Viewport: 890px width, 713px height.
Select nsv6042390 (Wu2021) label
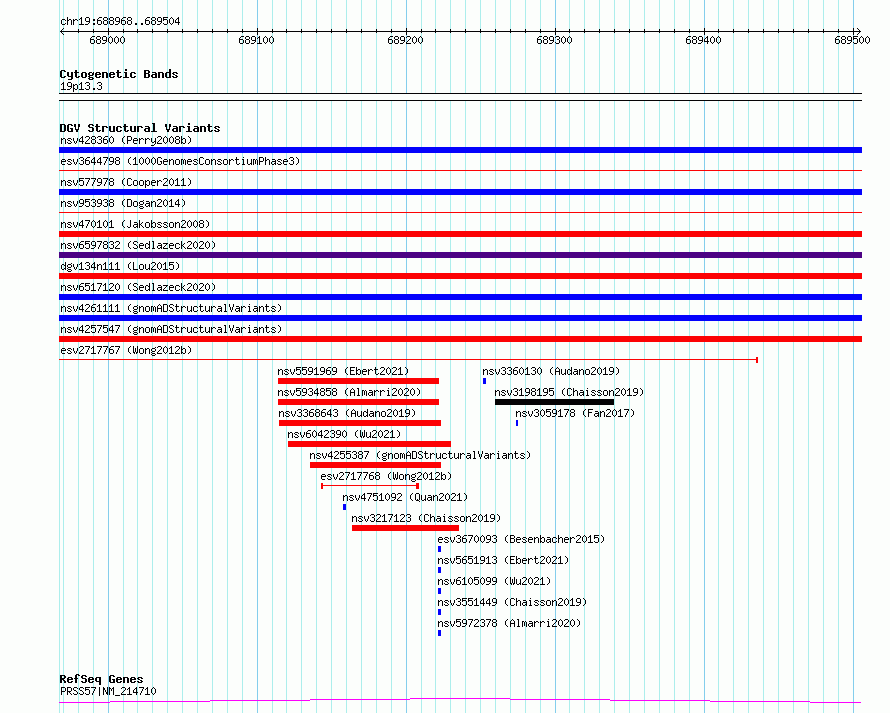pos(344,434)
